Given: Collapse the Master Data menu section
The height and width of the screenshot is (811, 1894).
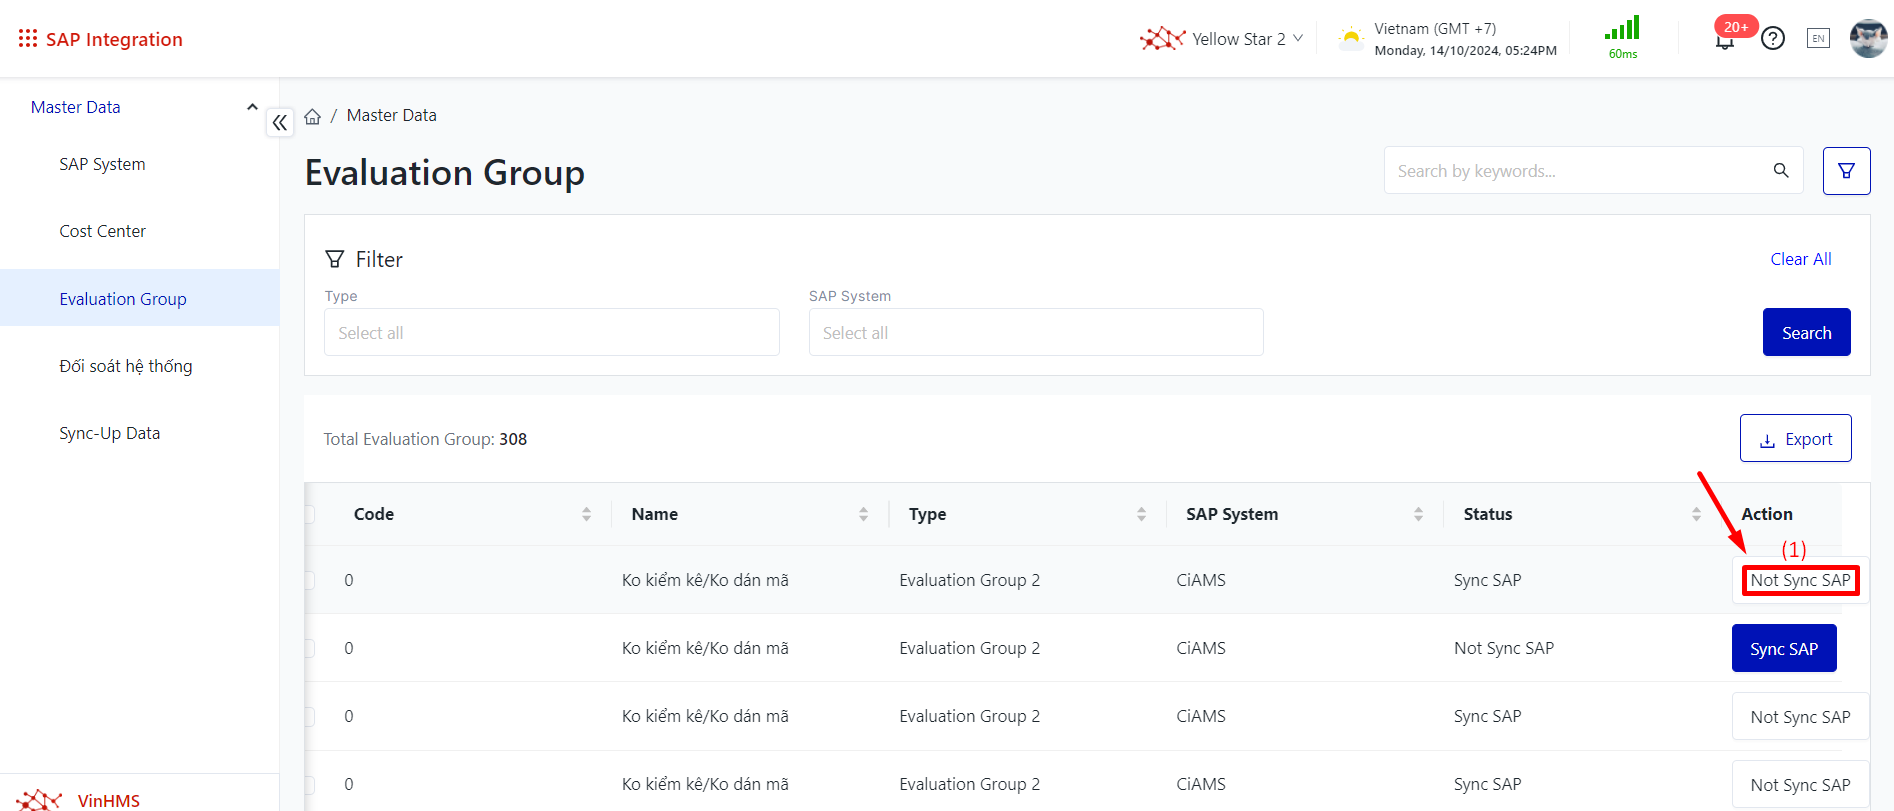Looking at the screenshot, I should [252, 107].
